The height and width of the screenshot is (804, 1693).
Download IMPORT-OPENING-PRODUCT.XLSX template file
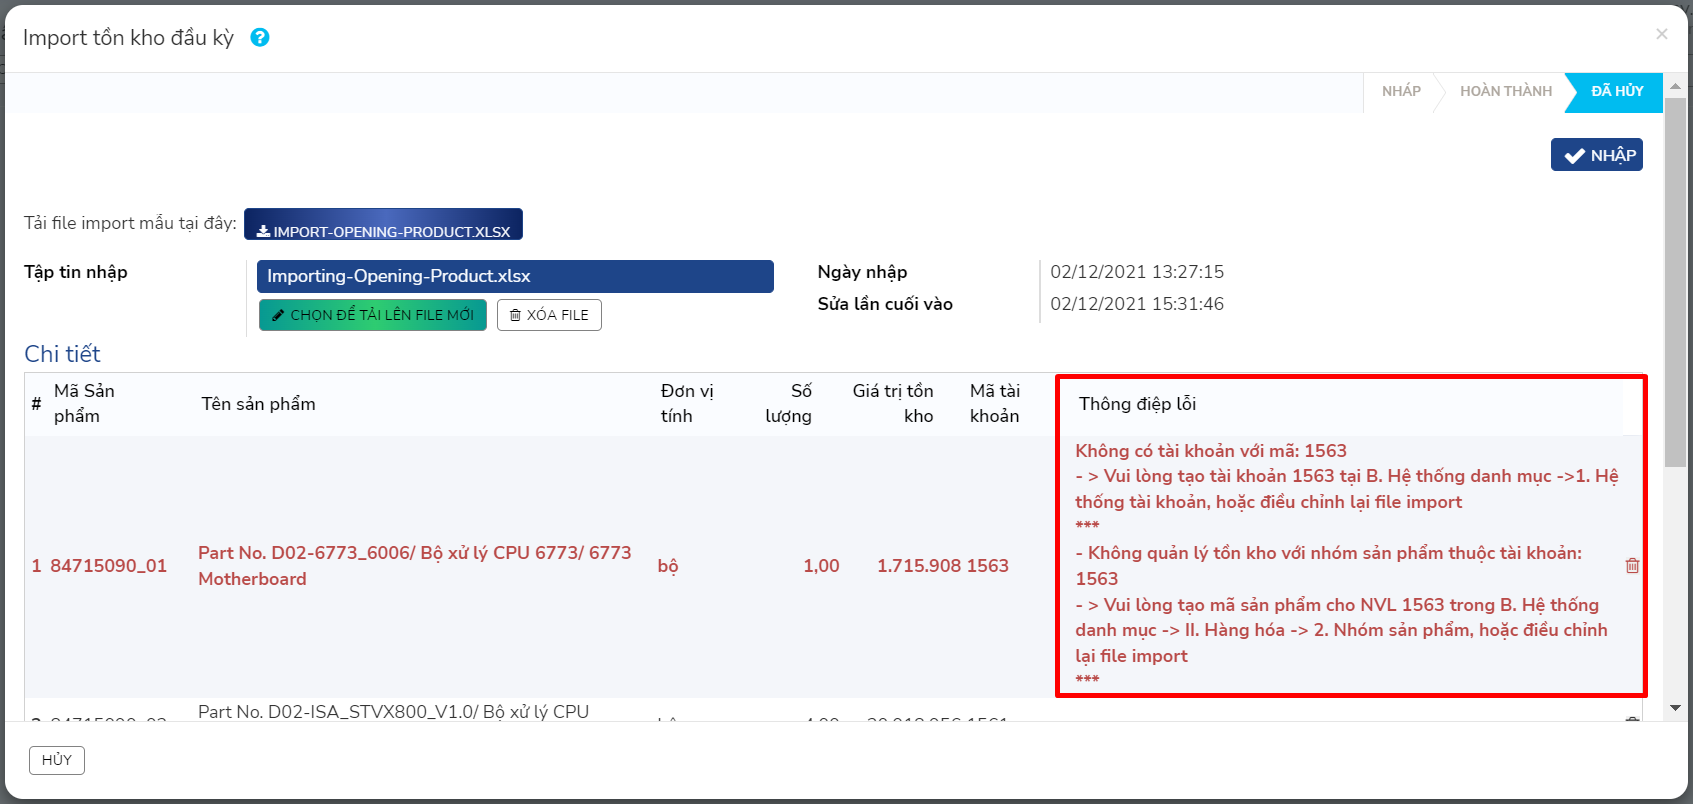[x=383, y=224]
